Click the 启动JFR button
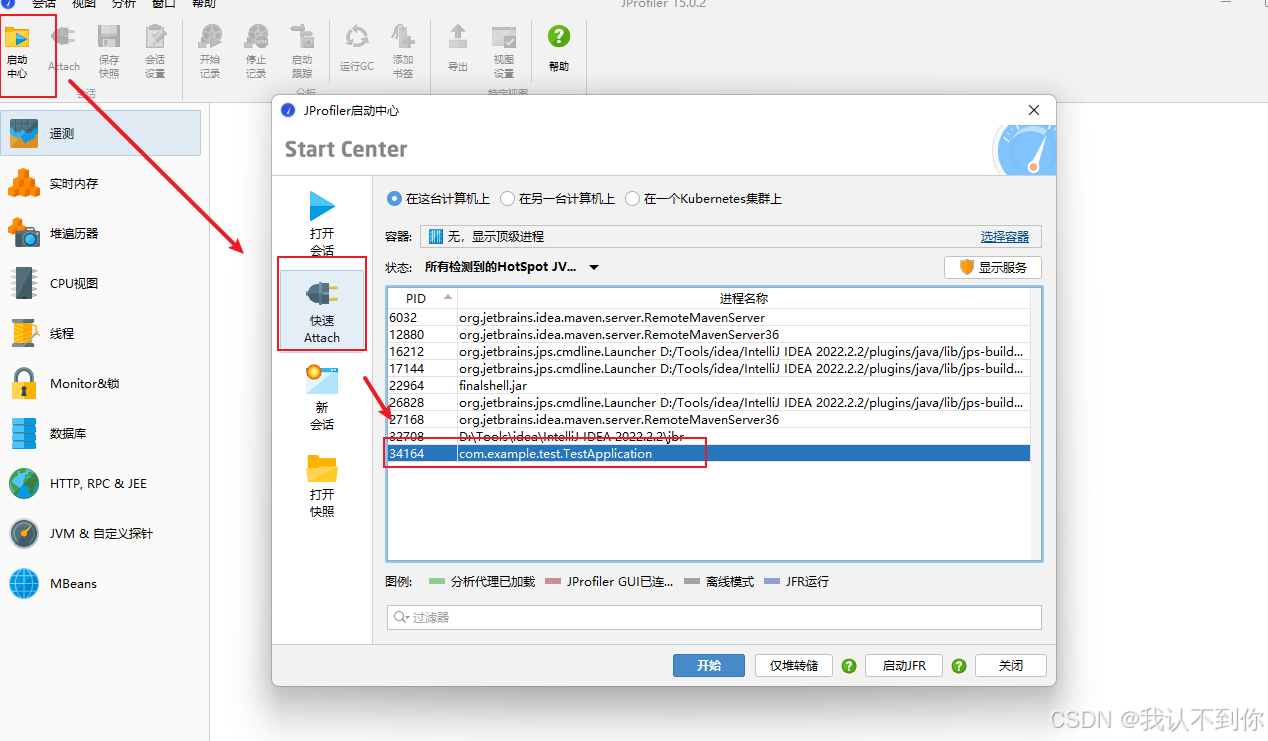Screen dimensions: 1268x741 point(904,665)
